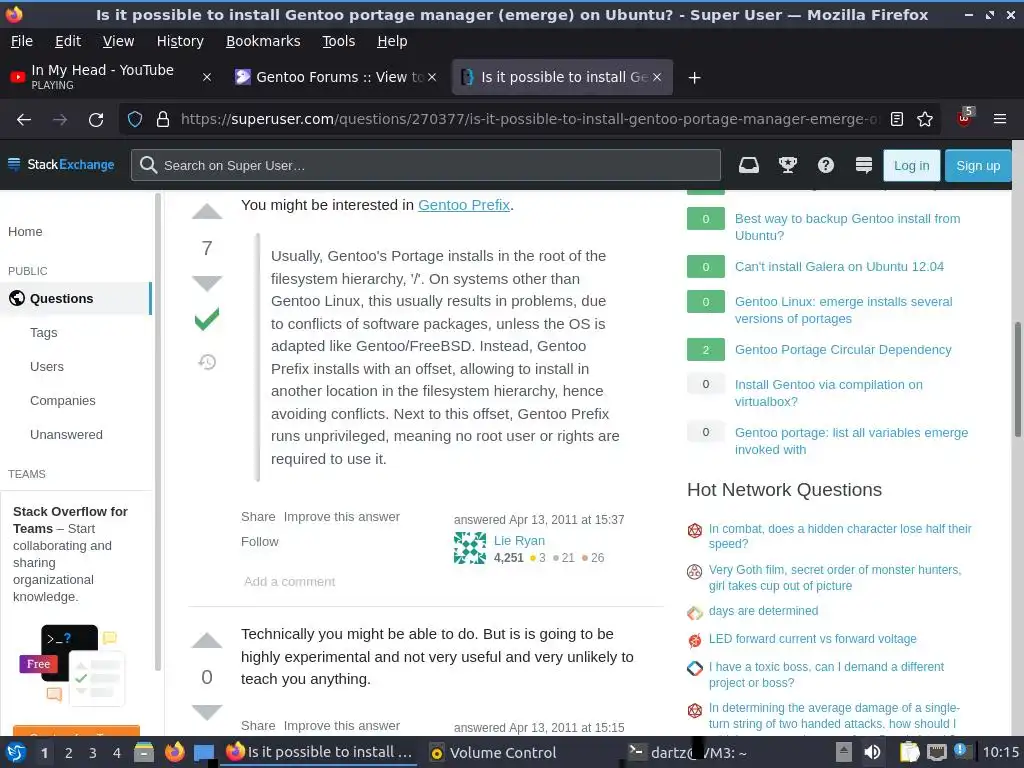Open 'LED forward current vs forward voltage'

point(812,639)
